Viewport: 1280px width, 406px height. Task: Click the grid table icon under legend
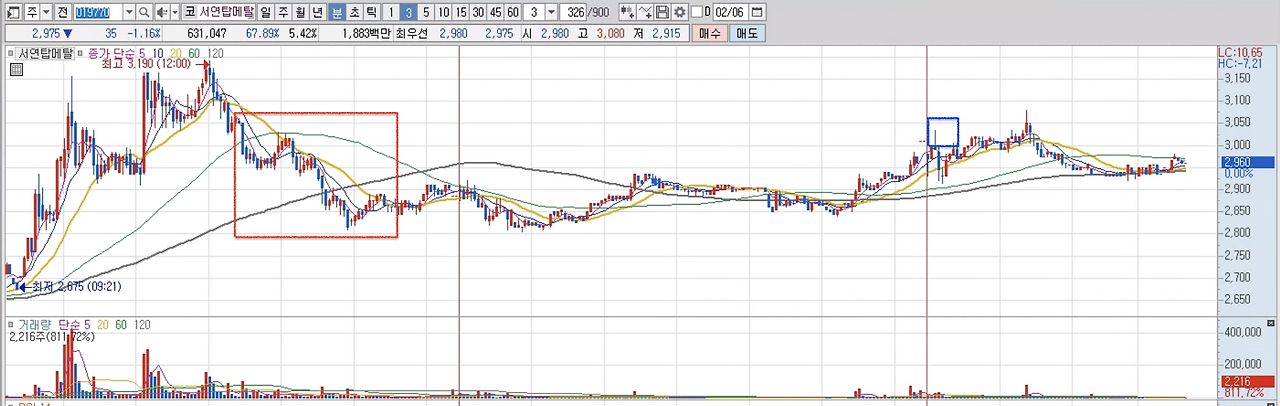coord(16,70)
